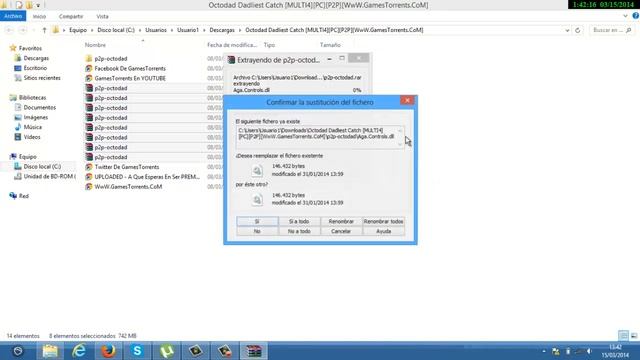
Task: Expand the ribbon with the chevron
Action: click(625, 16)
